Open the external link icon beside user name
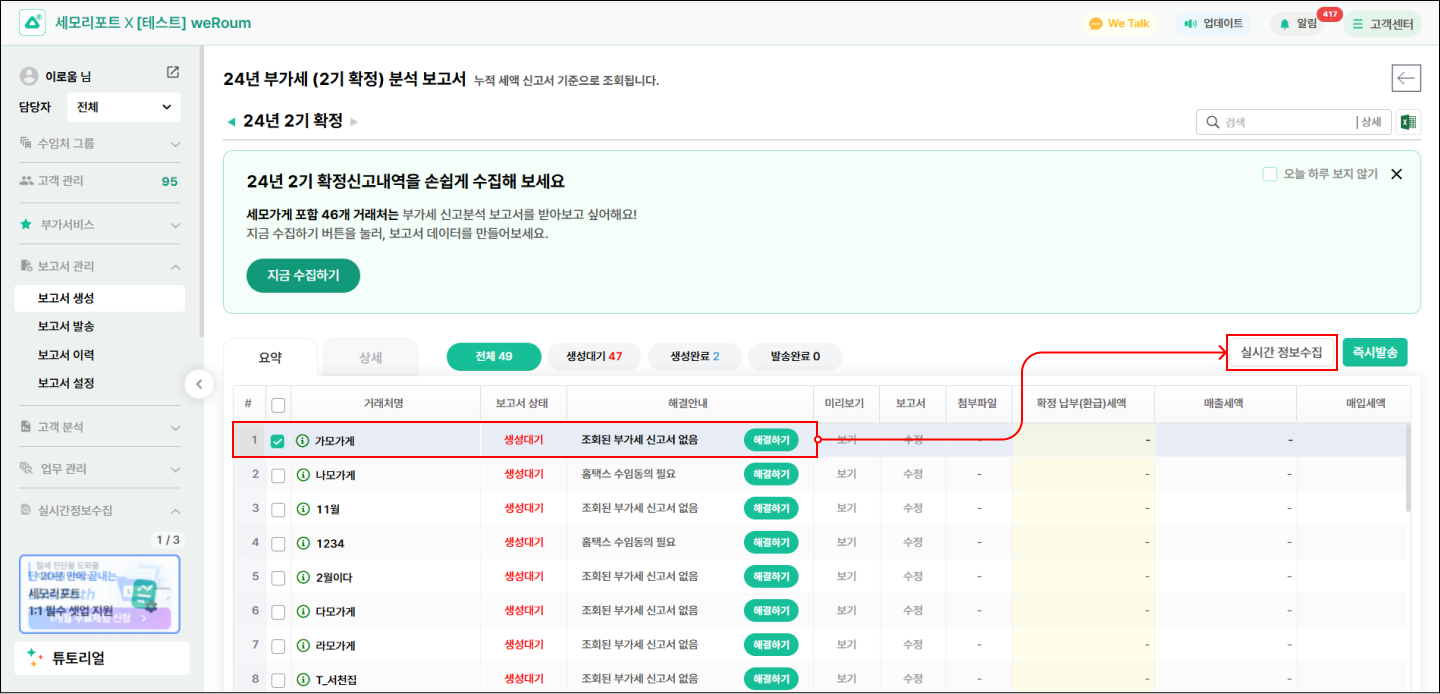The width and height of the screenshot is (1440, 694). (x=173, y=73)
